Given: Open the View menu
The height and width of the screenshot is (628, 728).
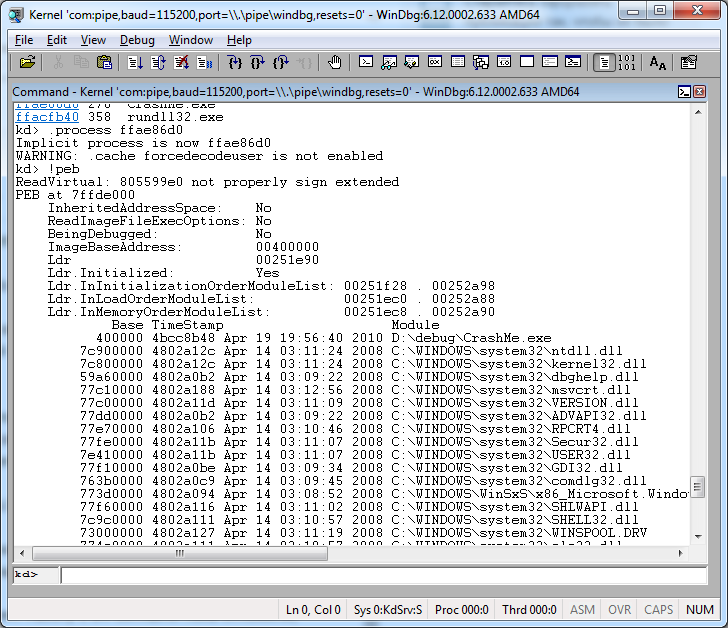Looking at the screenshot, I should tap(93, 40).
